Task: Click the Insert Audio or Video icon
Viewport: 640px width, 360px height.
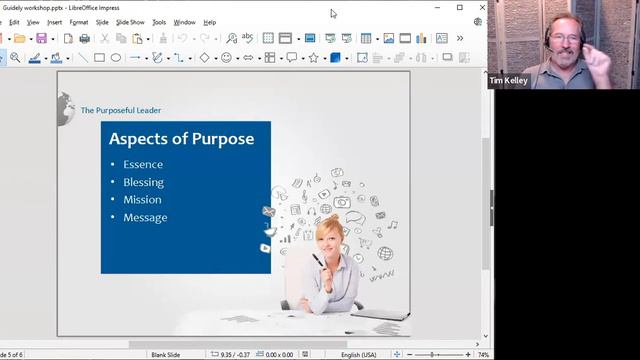Action: [405, 38]
